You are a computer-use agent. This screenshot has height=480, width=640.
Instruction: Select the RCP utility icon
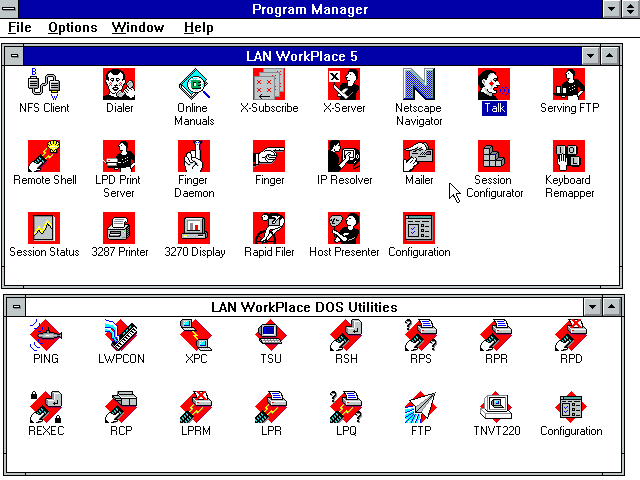click(x=121, y=407)
